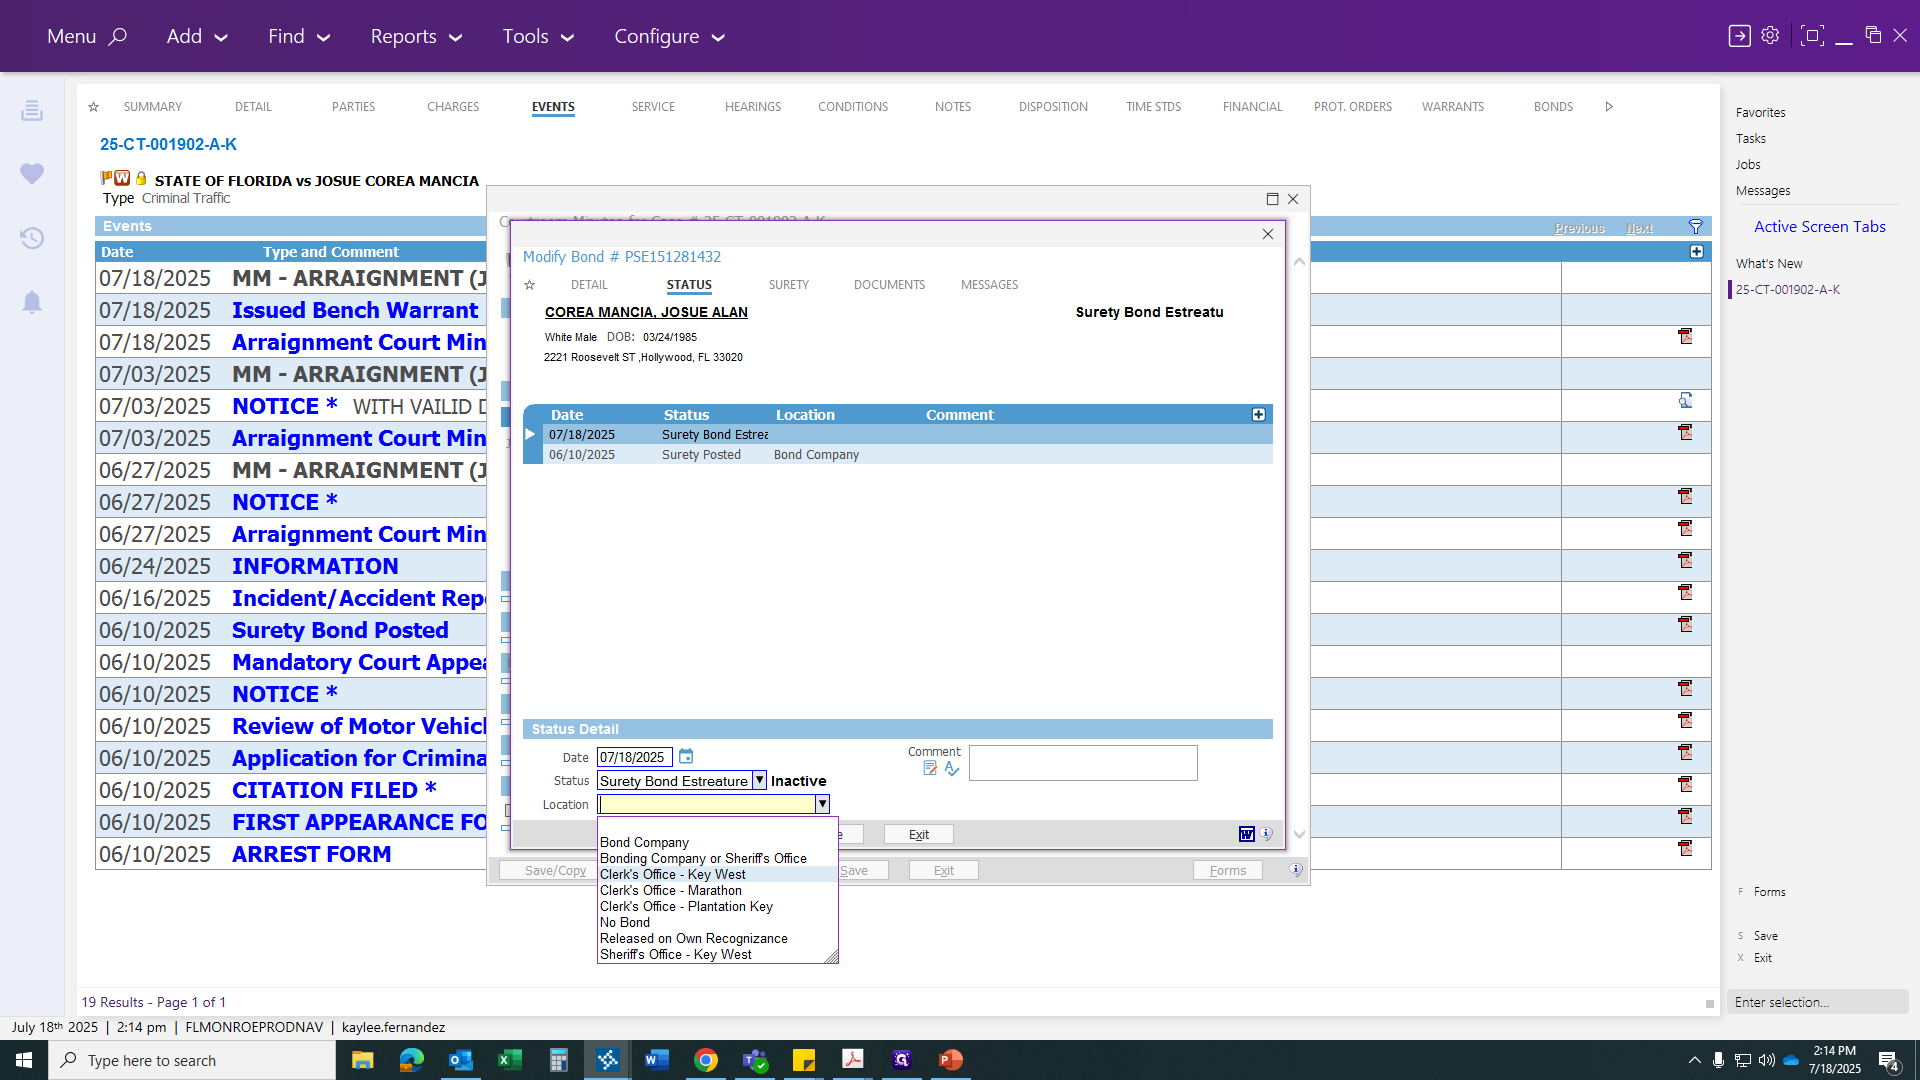Open PDF icon on ARREST FORM row
Screen dimensions: 1920x1080
tap(1685, 848)
